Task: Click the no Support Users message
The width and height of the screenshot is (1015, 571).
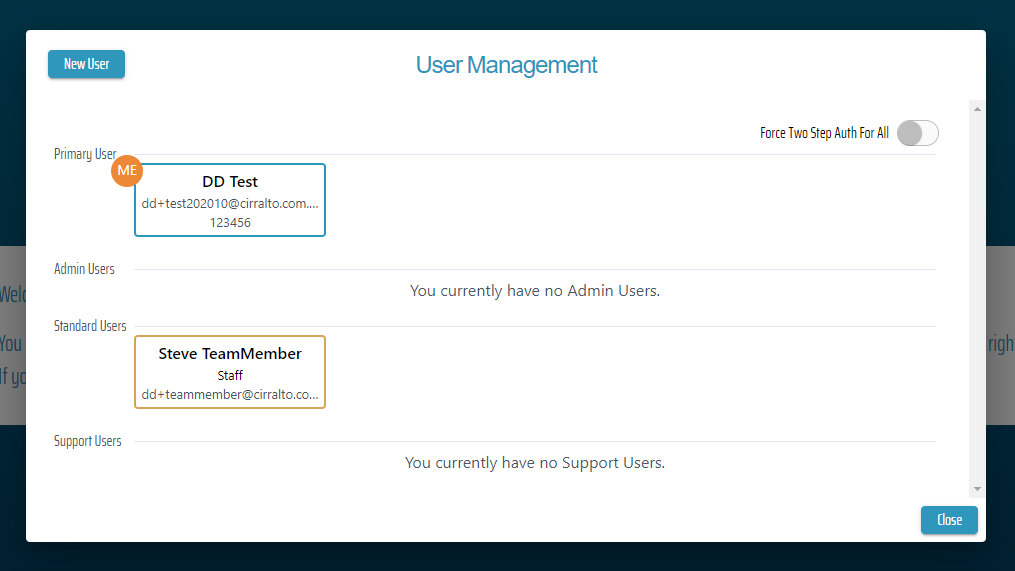Action: click(x=535, y=463)
